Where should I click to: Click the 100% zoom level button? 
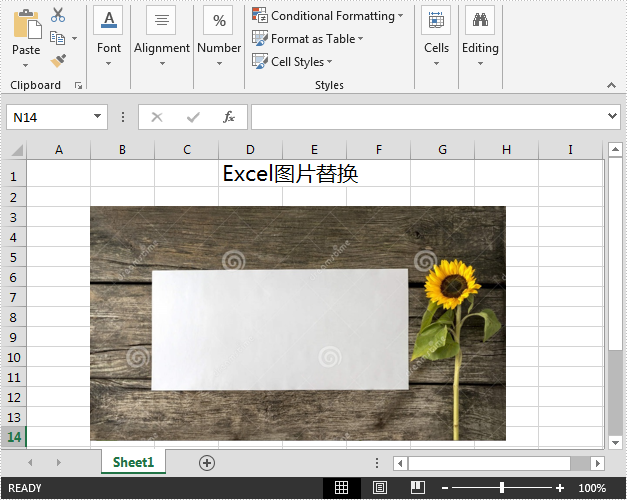point(592,488)
